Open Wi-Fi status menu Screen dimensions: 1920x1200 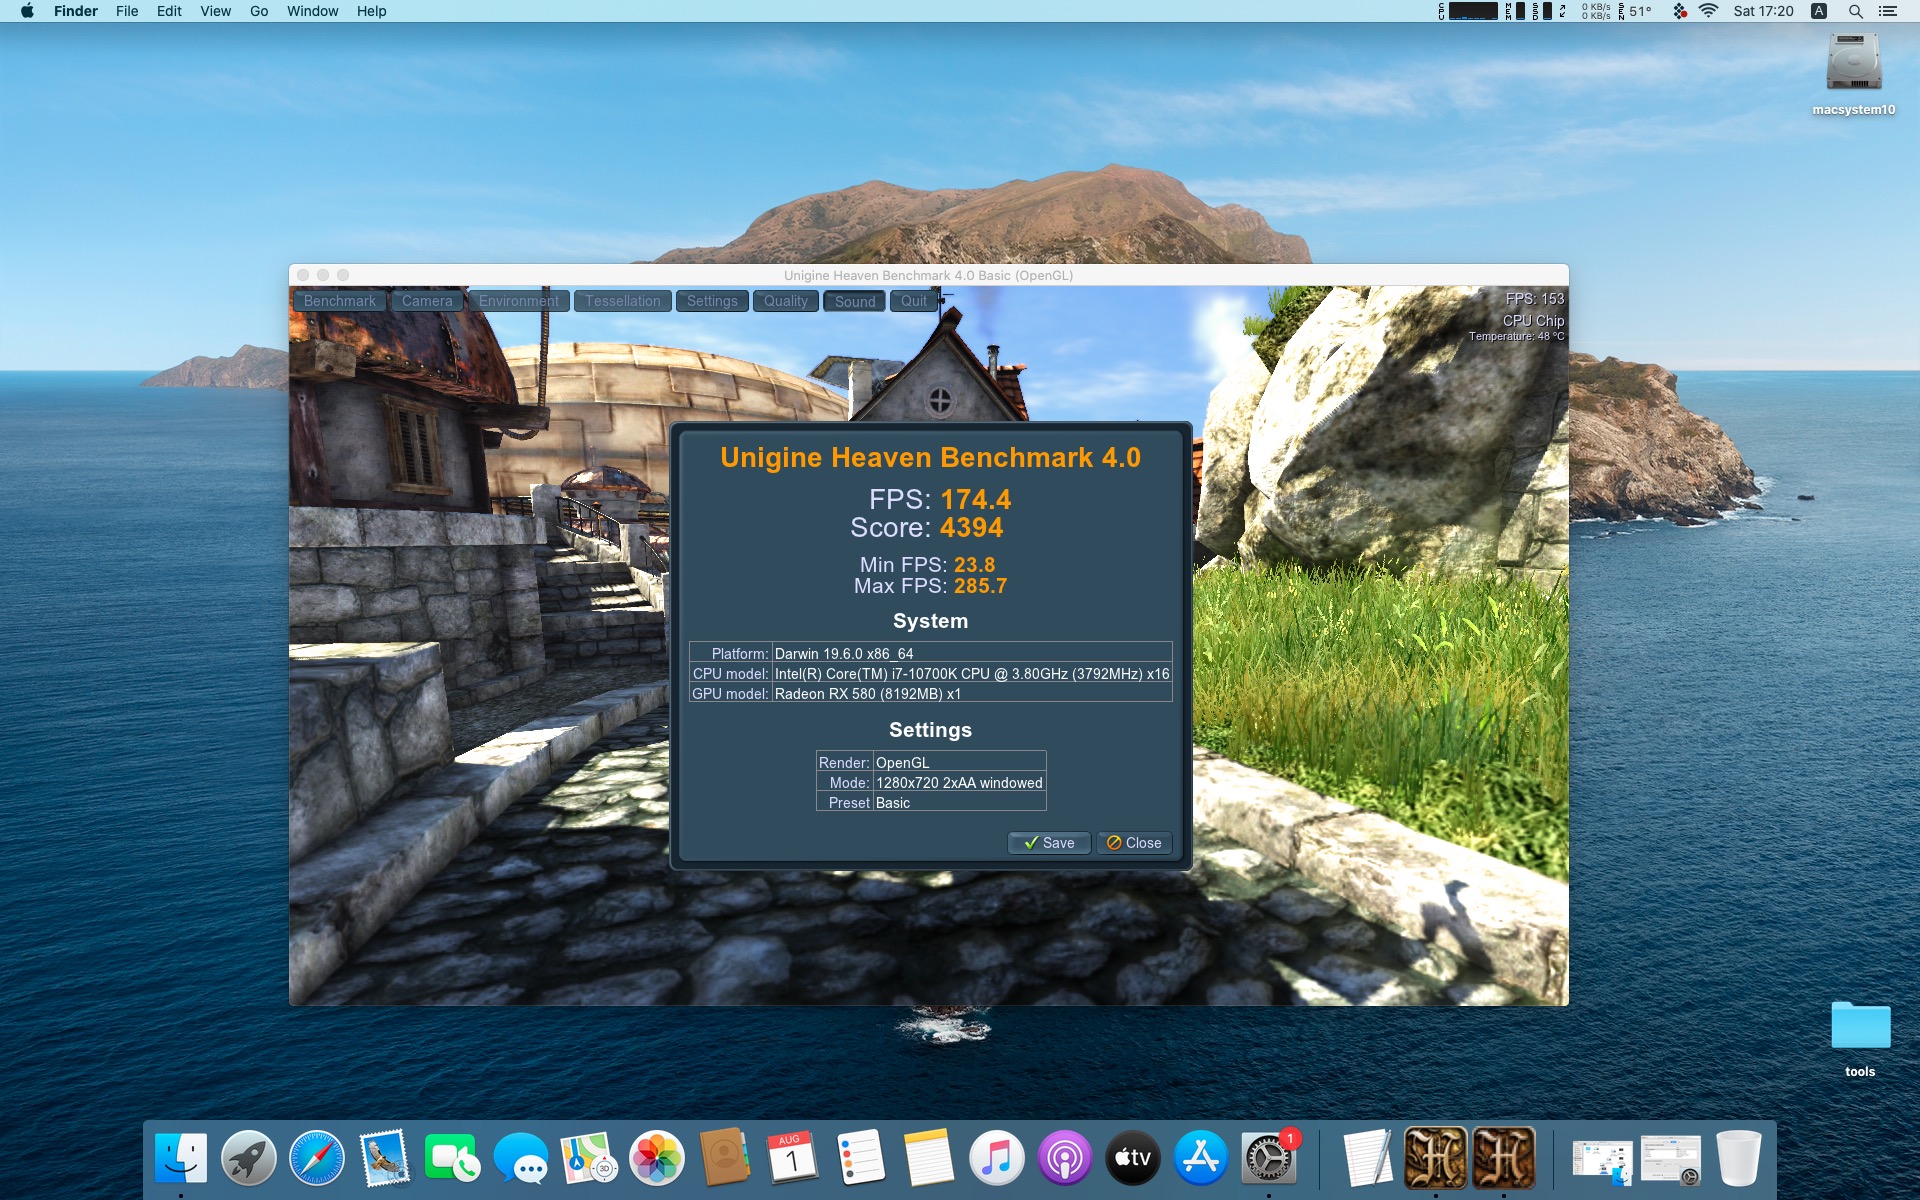click(1708, 11)
